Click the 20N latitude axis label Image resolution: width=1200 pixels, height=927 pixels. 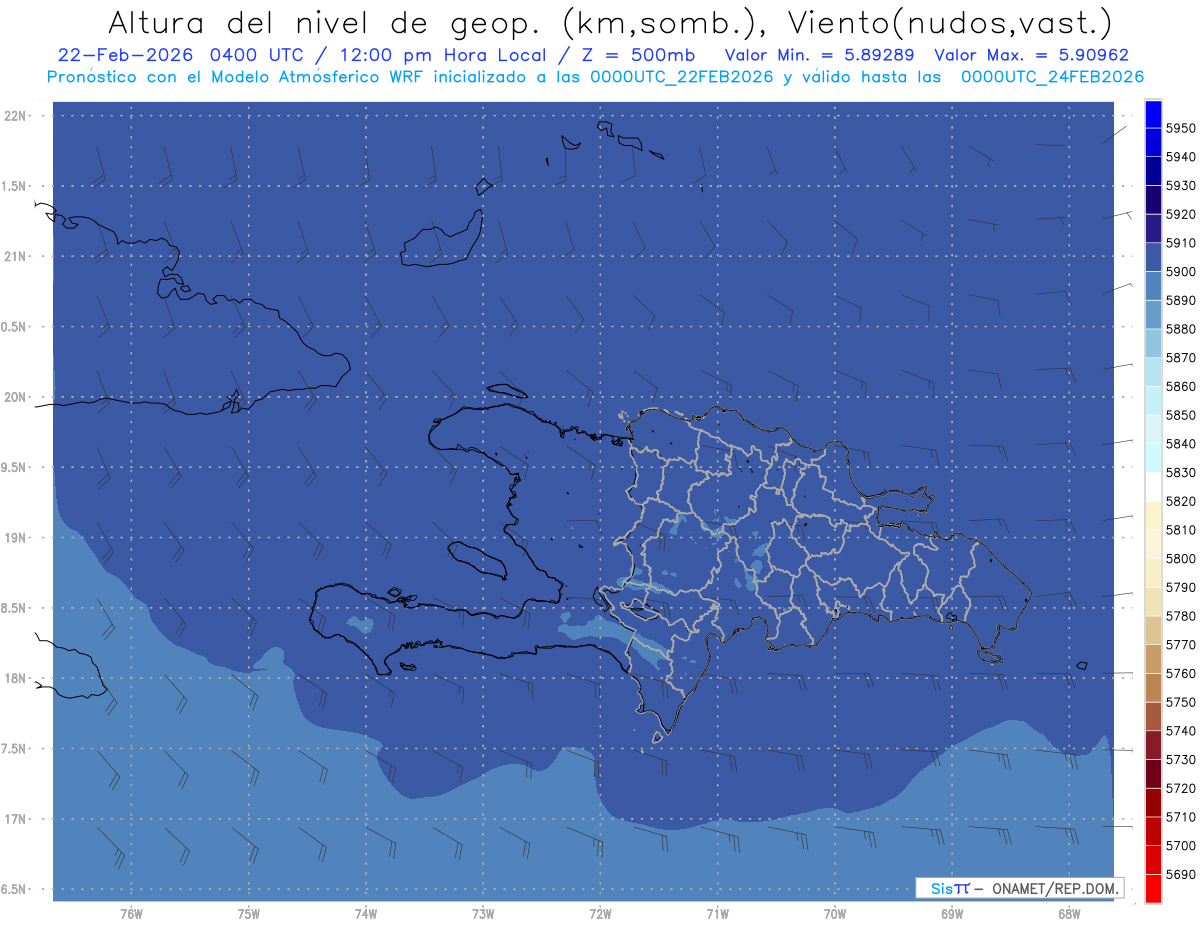pyautogui.click(x=16, y=397)
